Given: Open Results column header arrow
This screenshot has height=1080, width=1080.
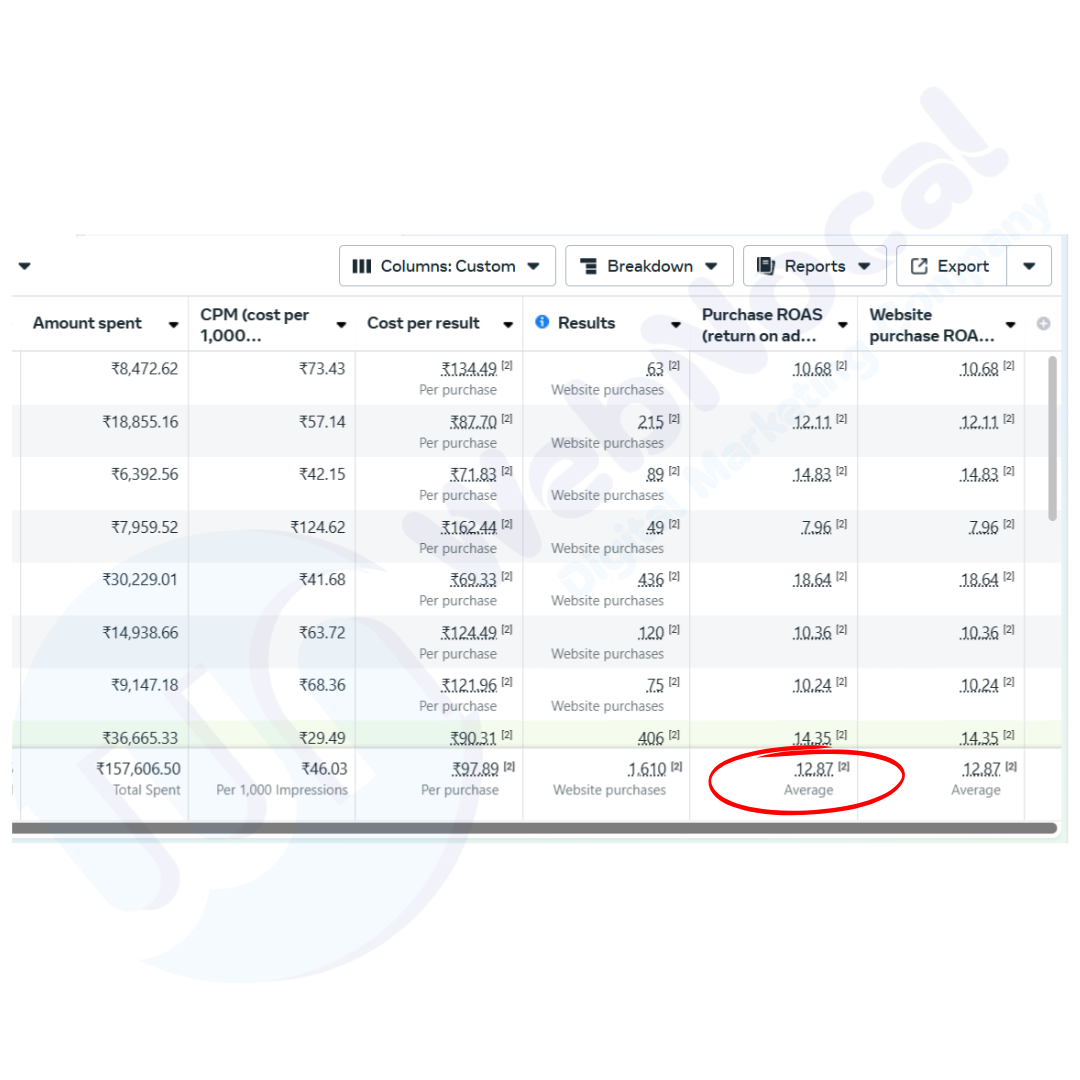Looking at the screenshot, I should pos(675,325).
